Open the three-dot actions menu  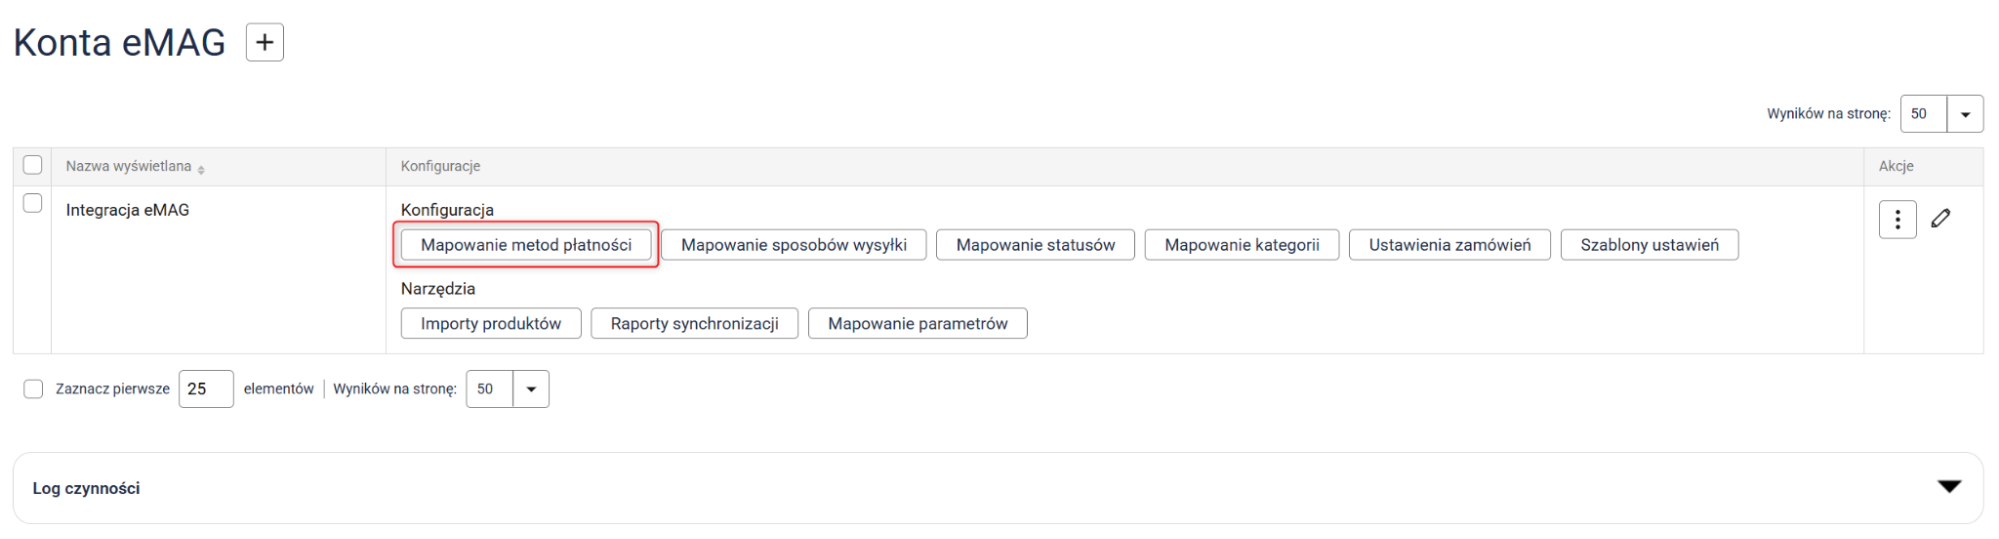click(1897, 219)
